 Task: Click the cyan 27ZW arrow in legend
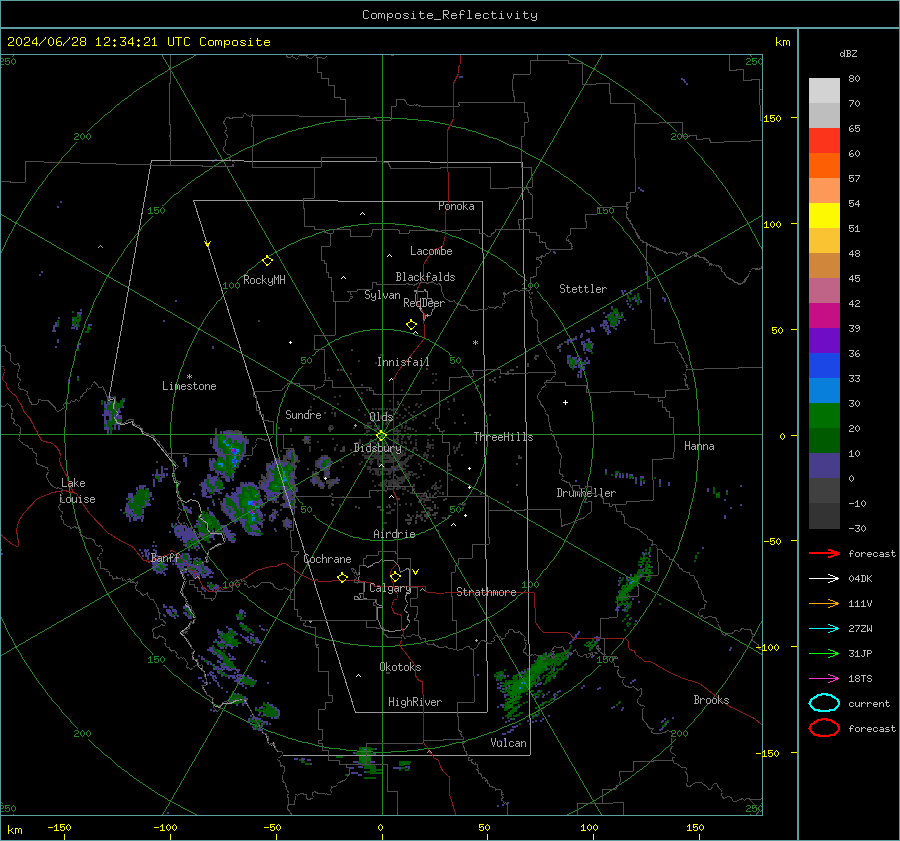tap(824, 629)
